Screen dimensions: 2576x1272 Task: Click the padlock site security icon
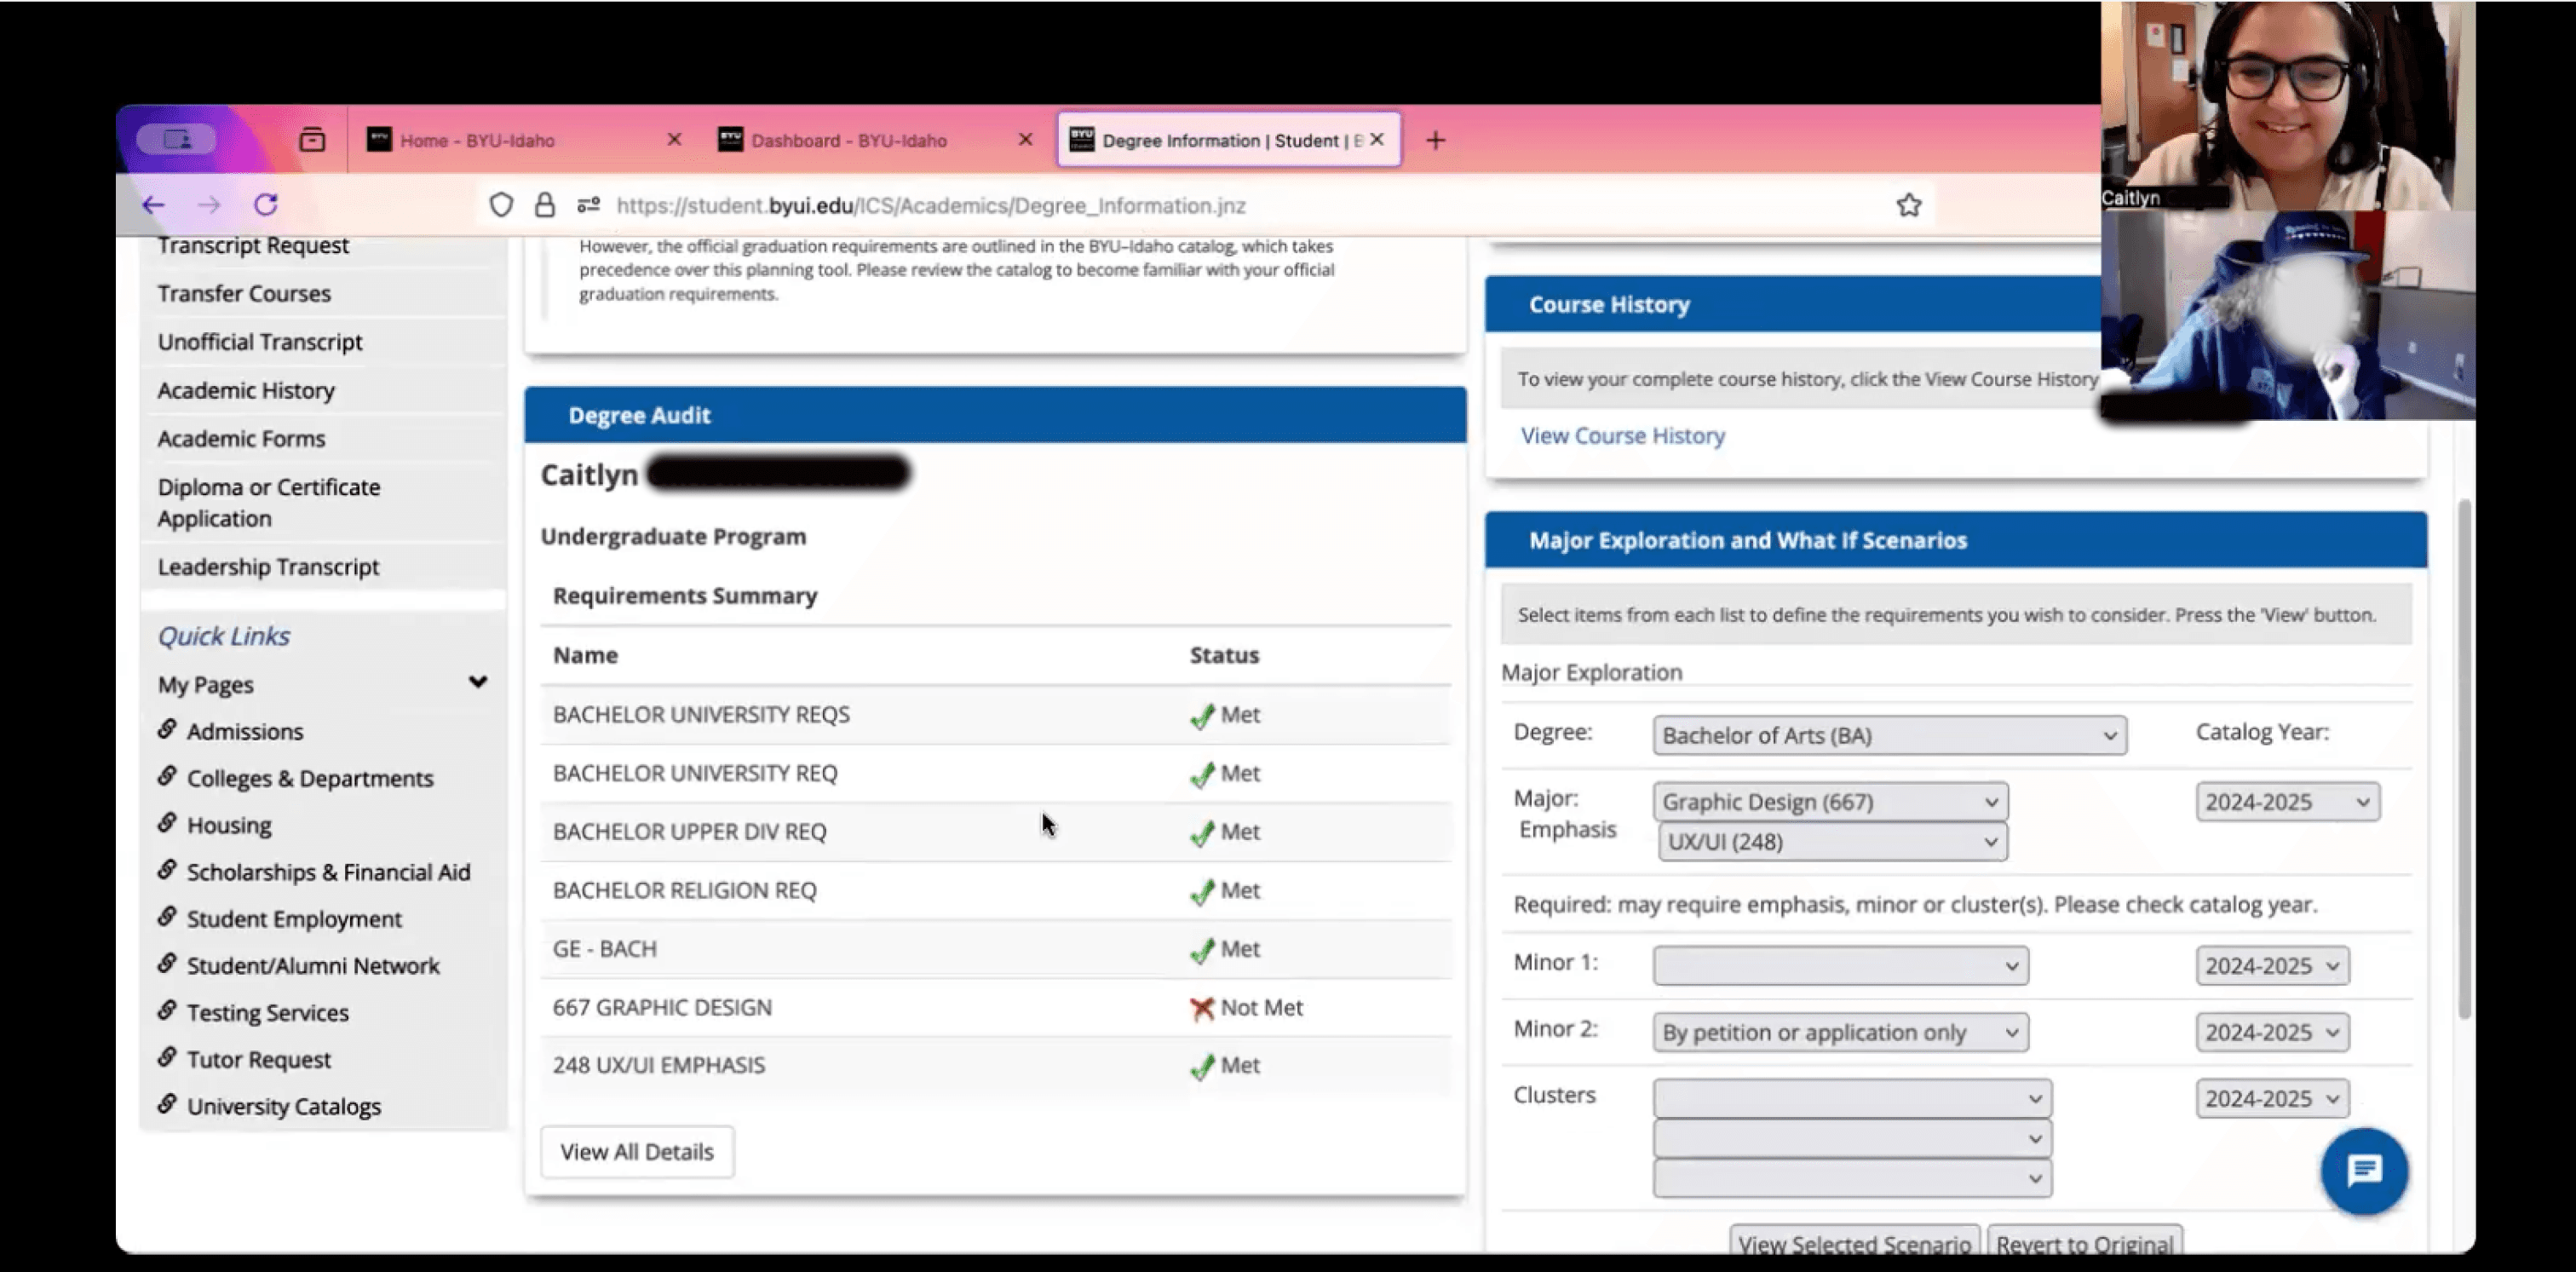[x=545, y=205]
